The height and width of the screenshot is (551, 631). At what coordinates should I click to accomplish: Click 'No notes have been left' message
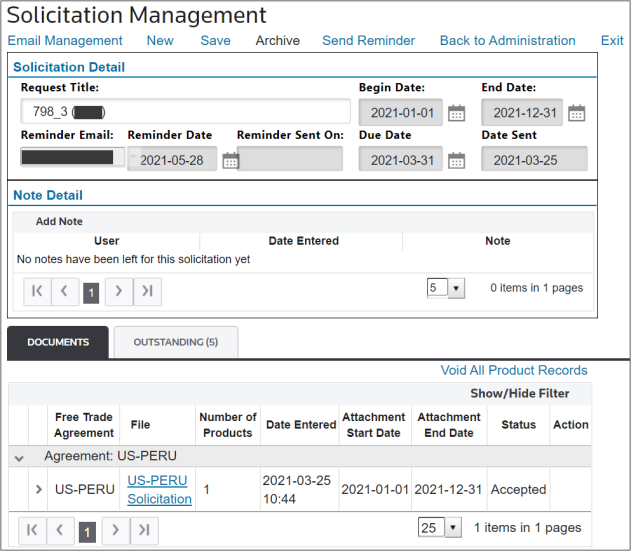[133, 260]
